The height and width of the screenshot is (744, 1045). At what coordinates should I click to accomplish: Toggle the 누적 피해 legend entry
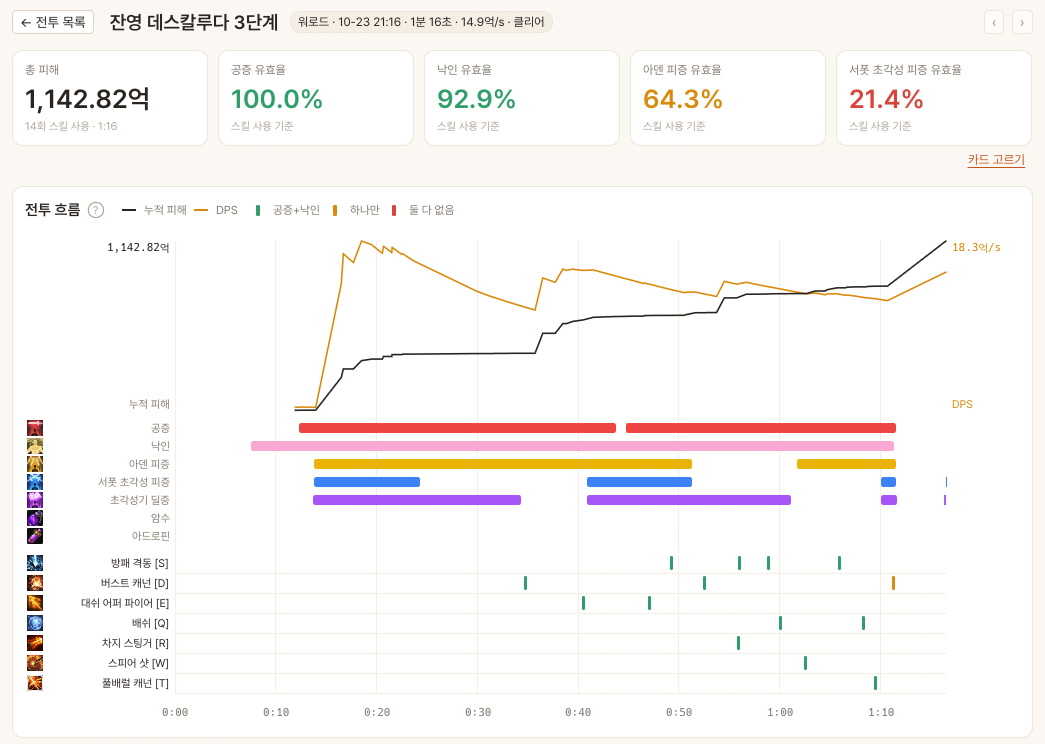[154, 210]
